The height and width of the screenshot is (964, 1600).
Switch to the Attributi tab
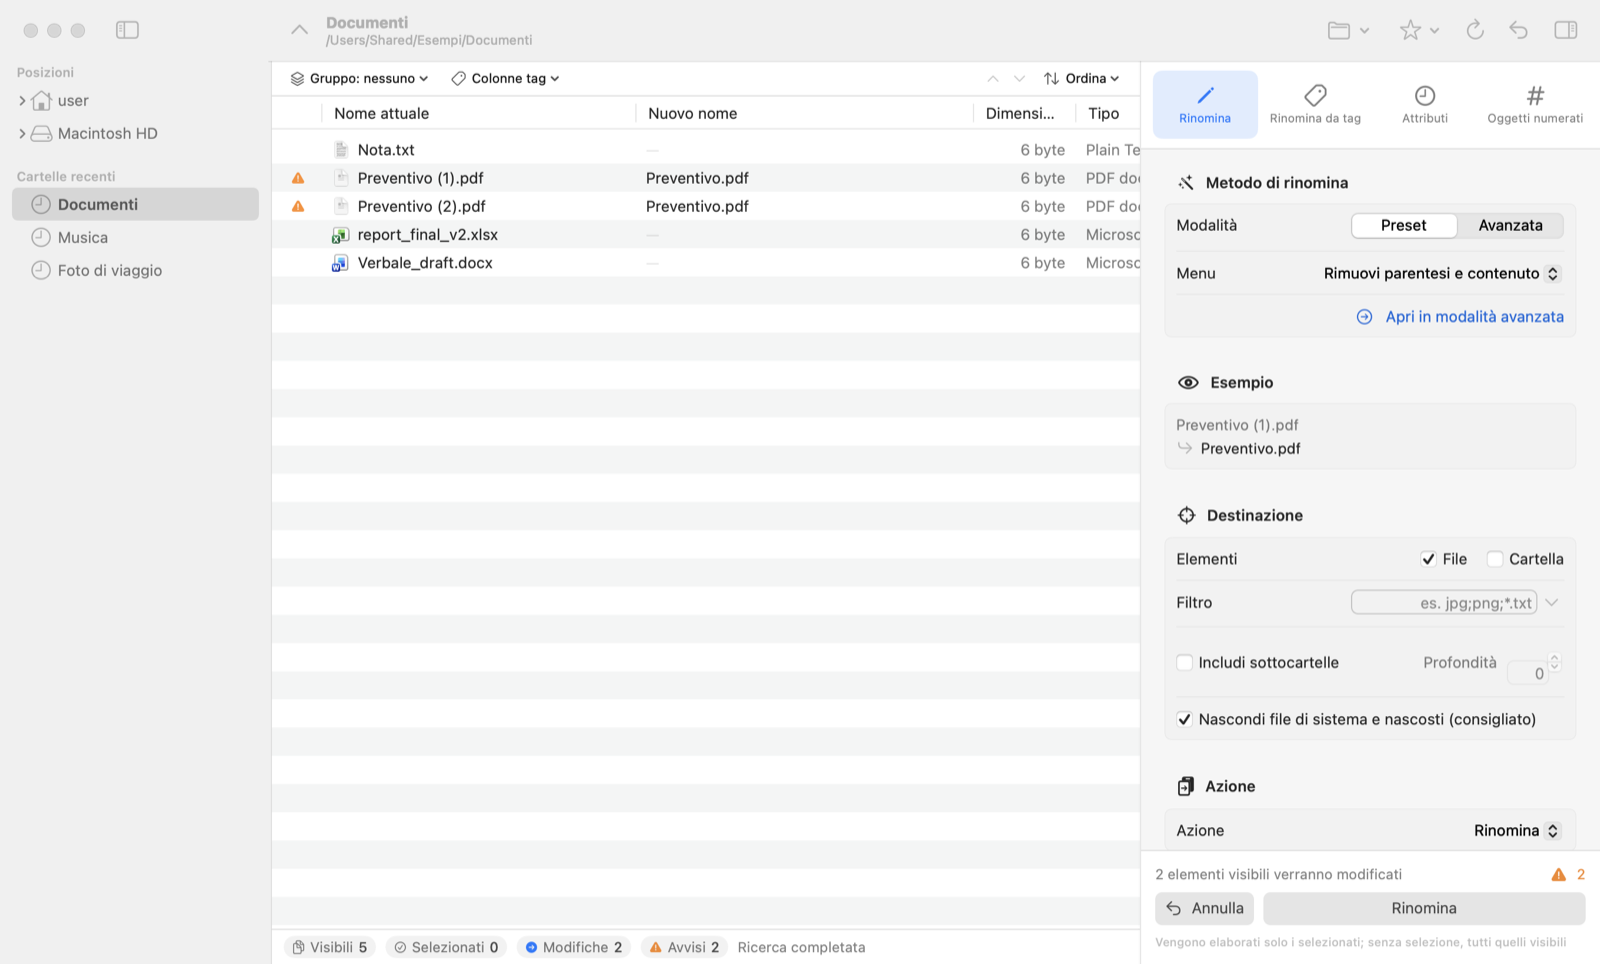[1424, 104]
